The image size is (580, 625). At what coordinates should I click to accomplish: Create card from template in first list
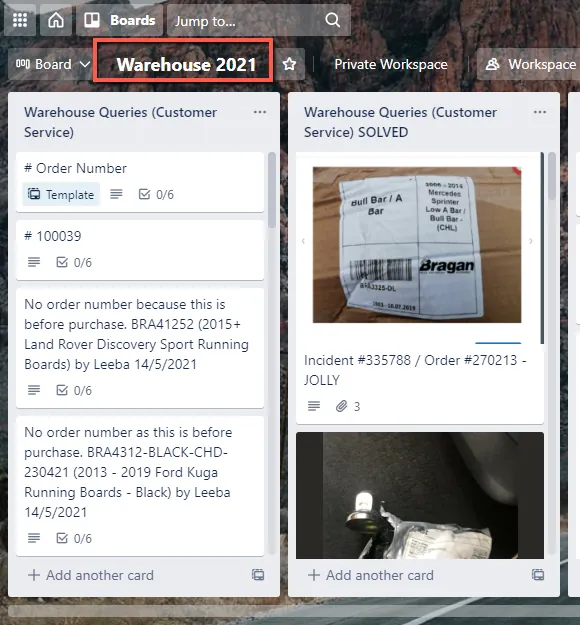[x=258, y=575]
